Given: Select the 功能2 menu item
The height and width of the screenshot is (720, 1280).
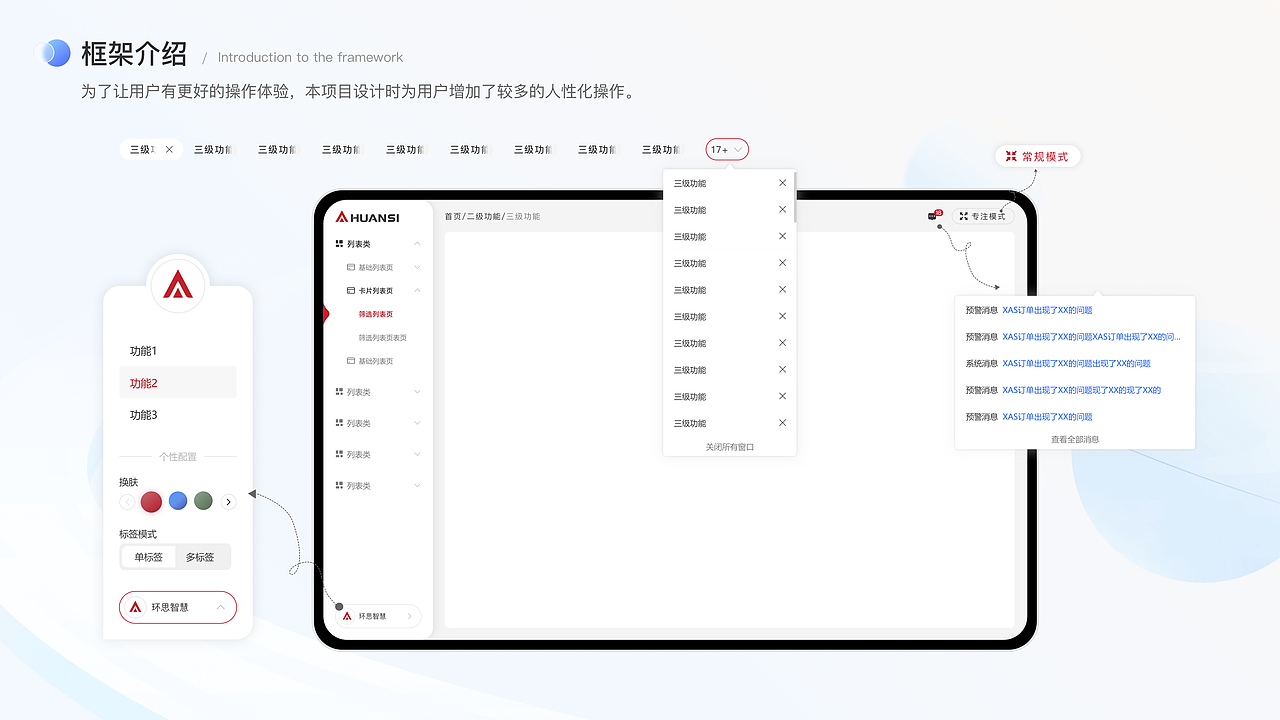Looking at the screenshot, I should click(x=177, y=382).
